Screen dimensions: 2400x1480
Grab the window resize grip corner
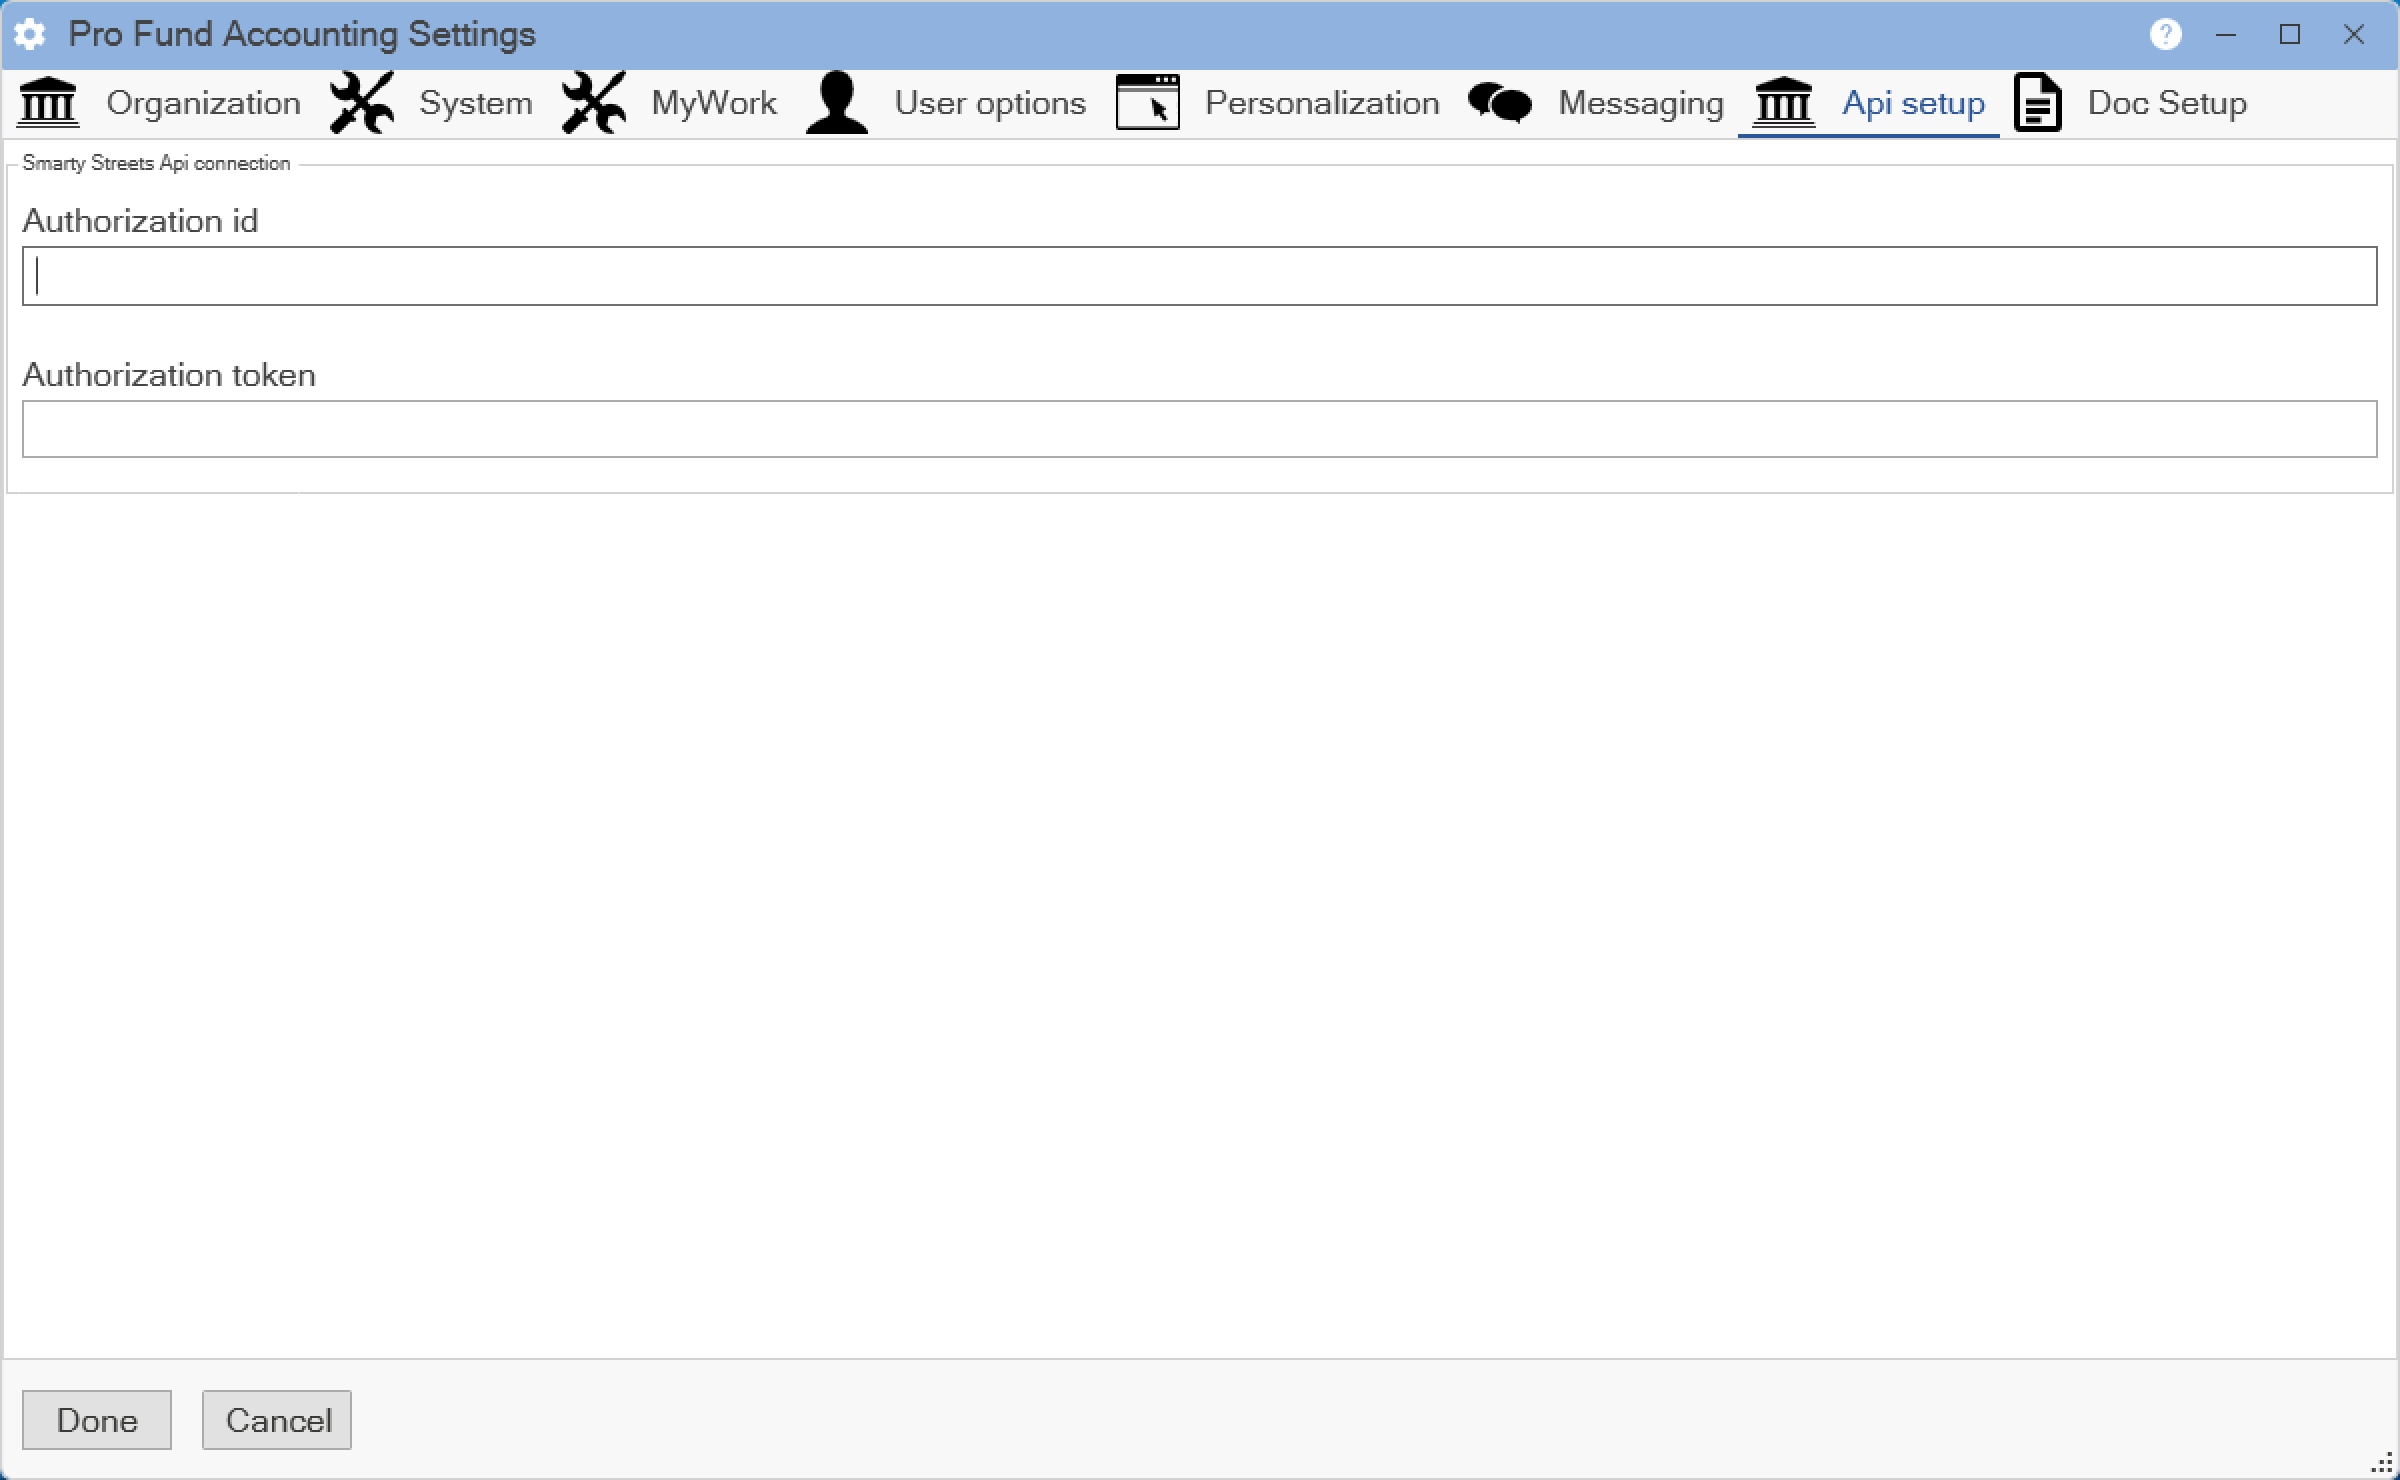[x=2384, y=1466]
